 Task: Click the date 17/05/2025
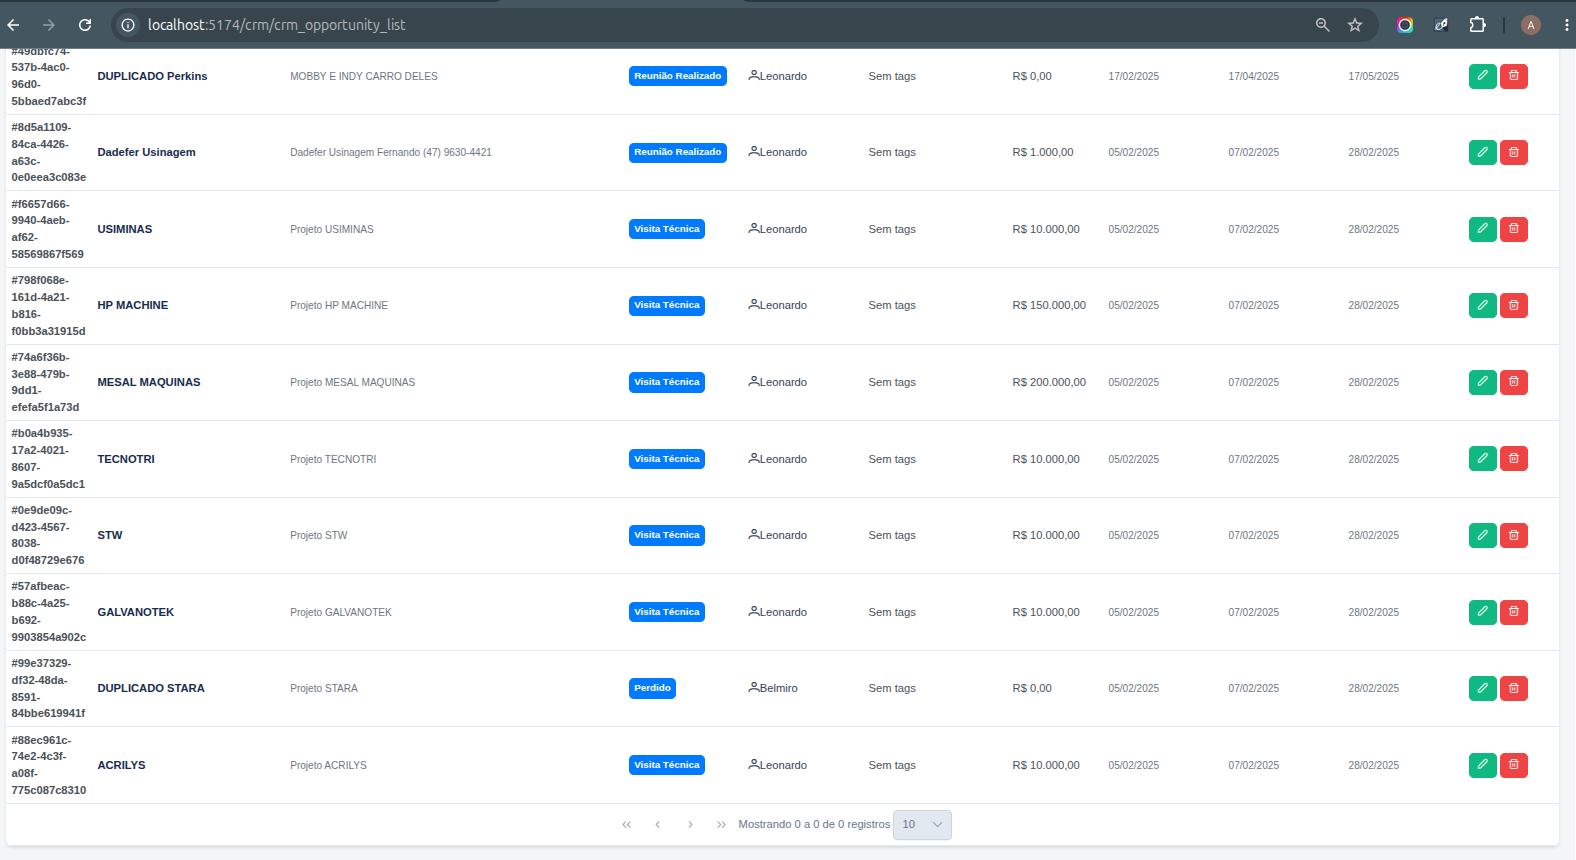[1374, 76]
